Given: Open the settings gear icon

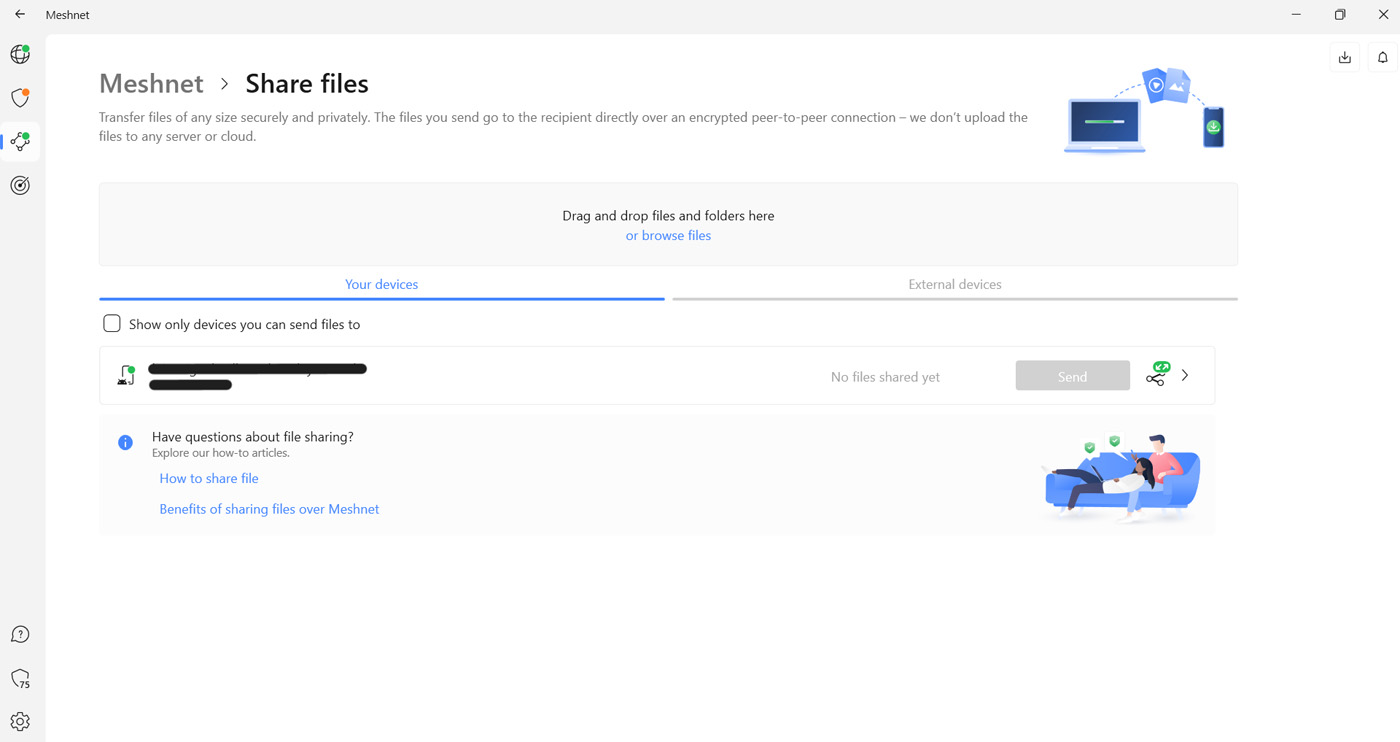Looking at the screenshot, I should [x=20, y=722].
